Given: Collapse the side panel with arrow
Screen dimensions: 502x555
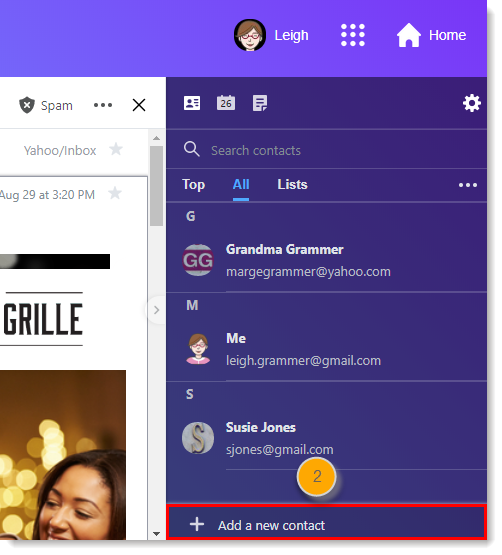Looking at the screenshot, I should point(156,310).
